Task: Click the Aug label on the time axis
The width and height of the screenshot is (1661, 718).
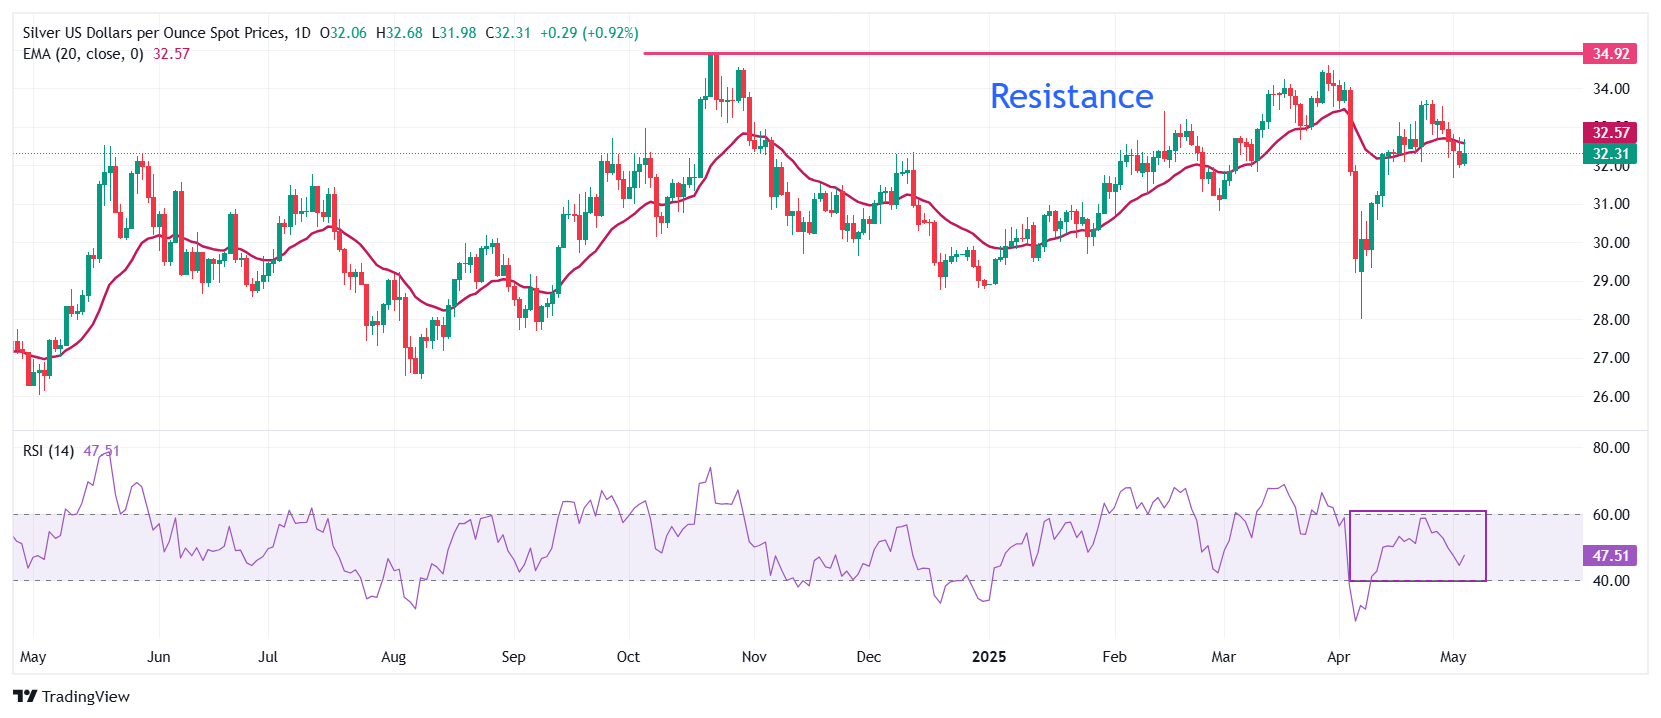Action: click(394, 657)
